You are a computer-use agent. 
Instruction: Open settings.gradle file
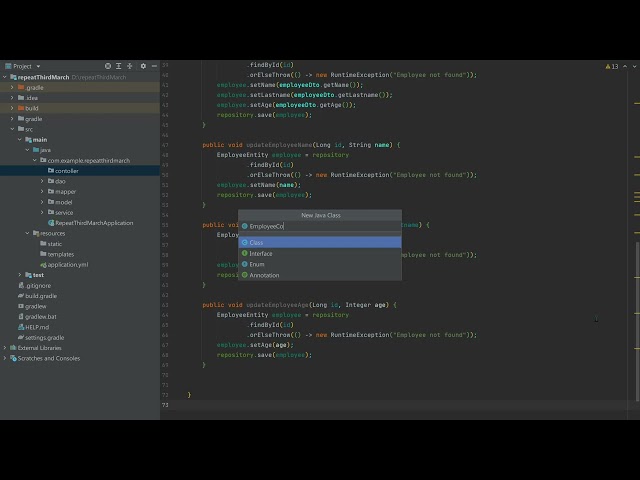click(x=44, y=338)
